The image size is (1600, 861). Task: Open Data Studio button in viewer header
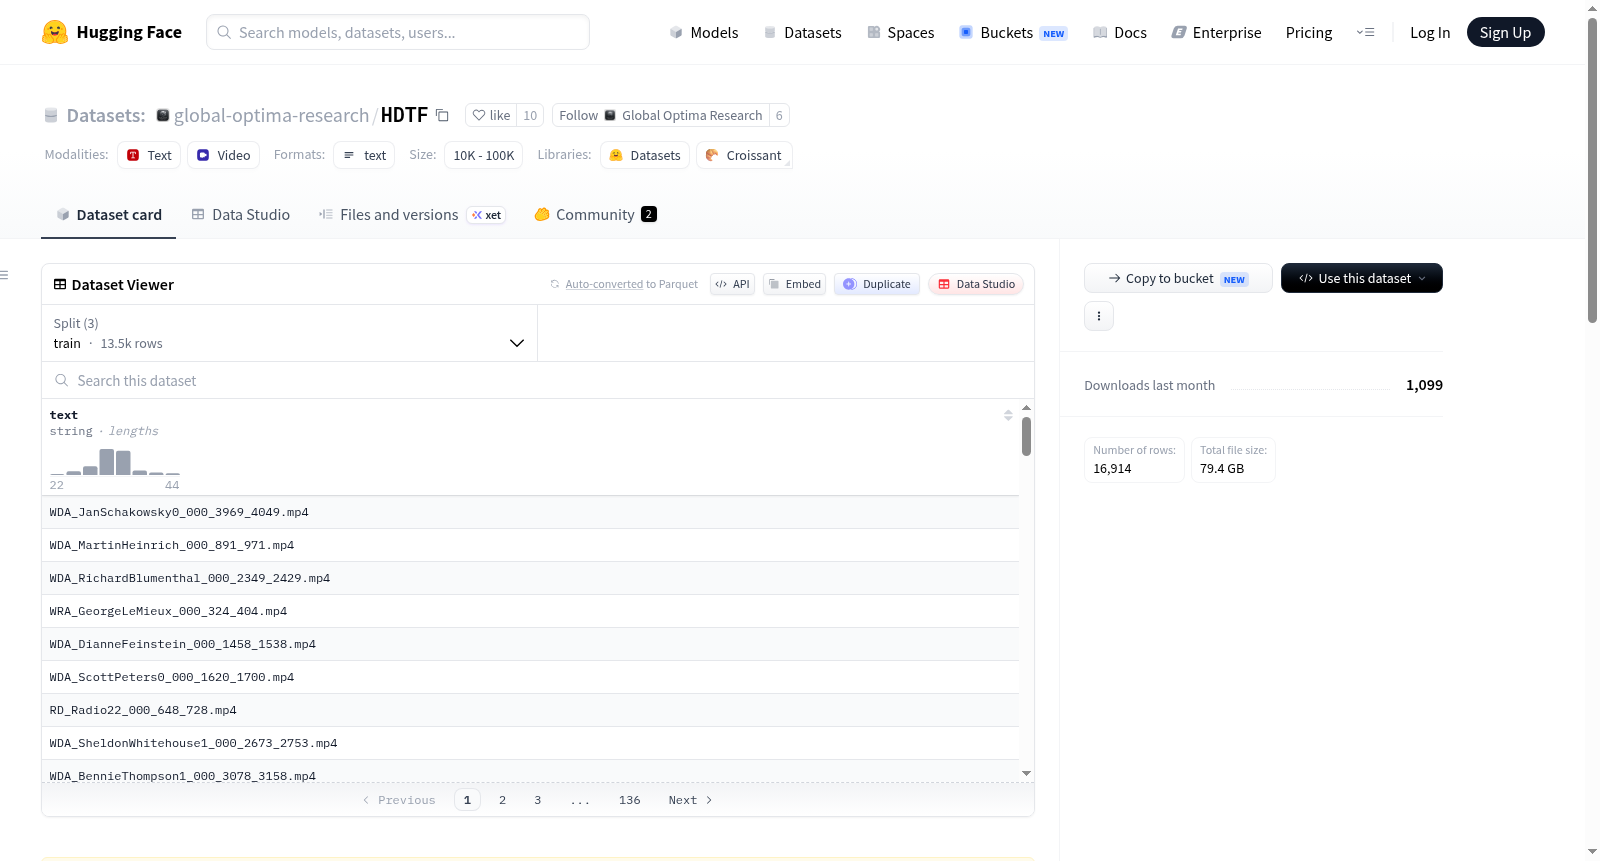(976, 284)
